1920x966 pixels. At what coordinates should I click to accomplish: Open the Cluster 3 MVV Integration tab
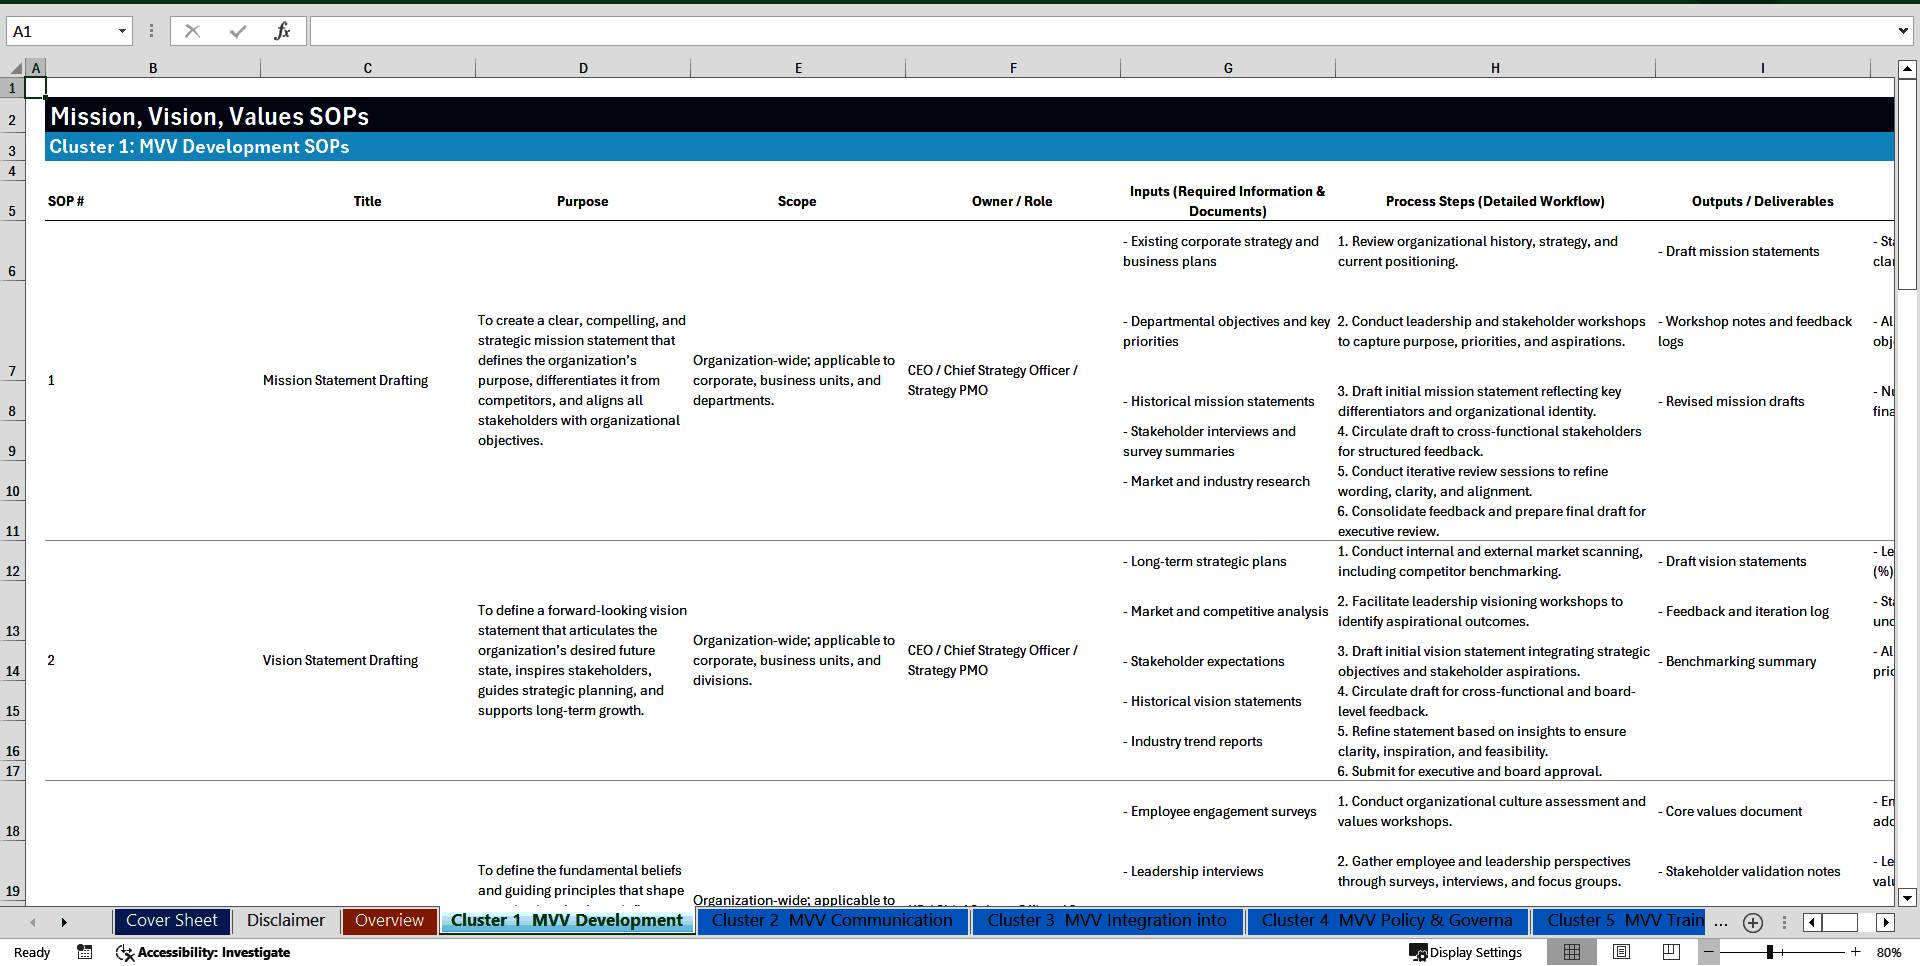[1108, 920]
